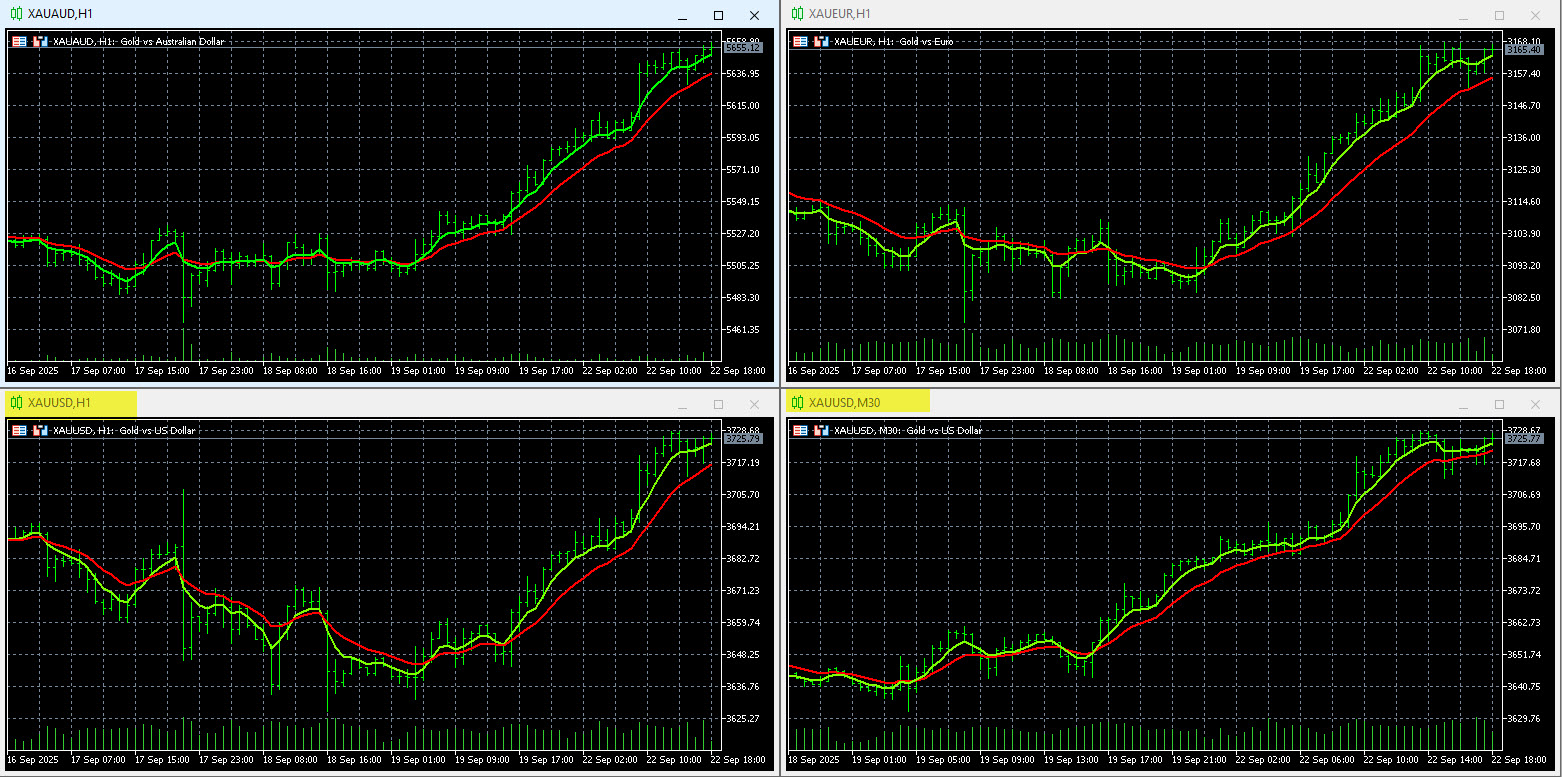Click the 3165.40 price label on XAUEUR
The width and height of the screenshot is (1562, 777).
(x=1523, y=49)
